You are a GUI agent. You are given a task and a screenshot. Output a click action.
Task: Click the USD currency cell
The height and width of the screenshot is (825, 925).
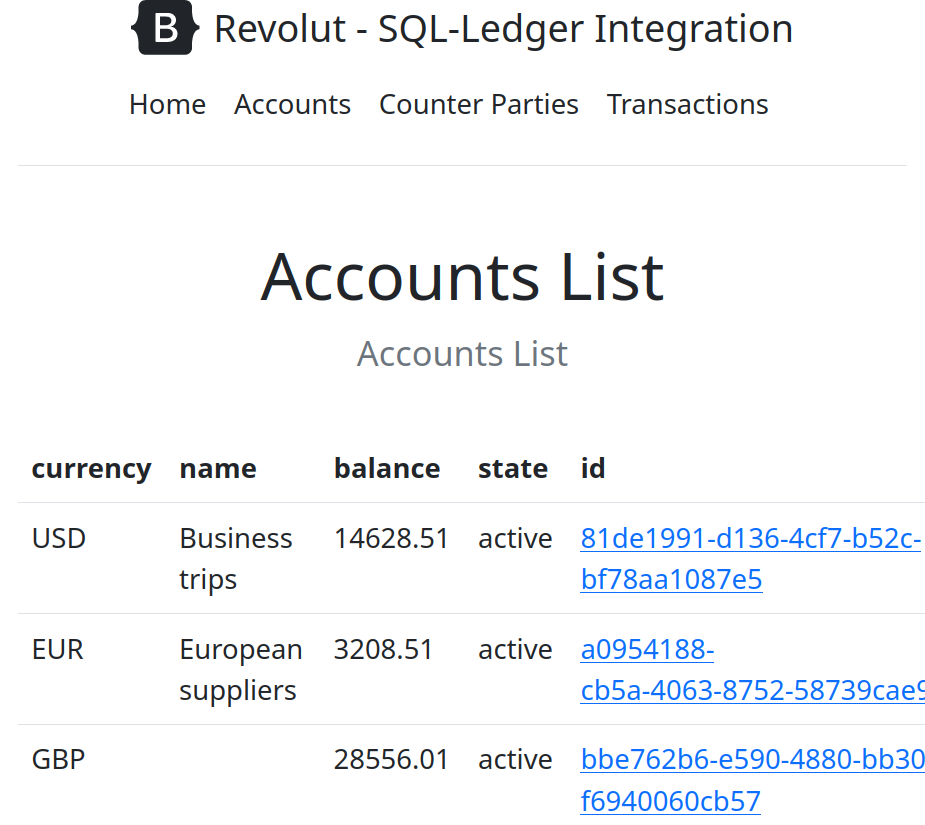click(59, 538)
